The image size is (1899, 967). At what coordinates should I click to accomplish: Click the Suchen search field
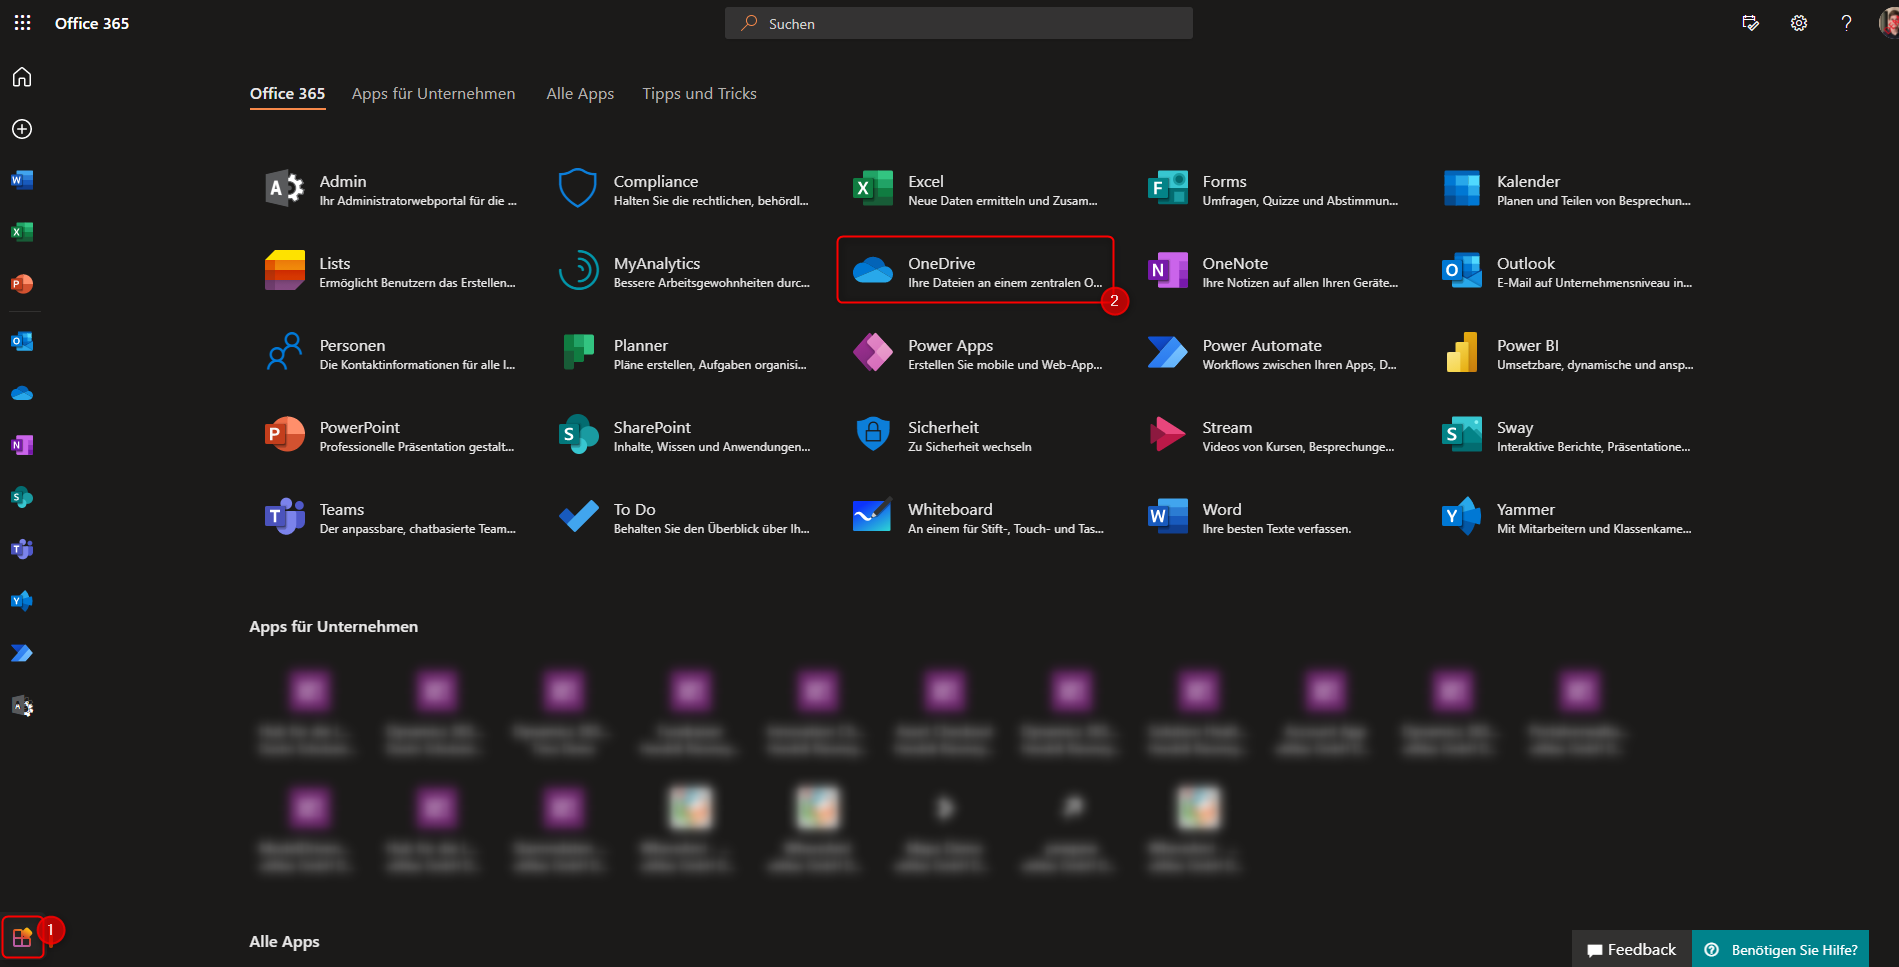point(958,23)
